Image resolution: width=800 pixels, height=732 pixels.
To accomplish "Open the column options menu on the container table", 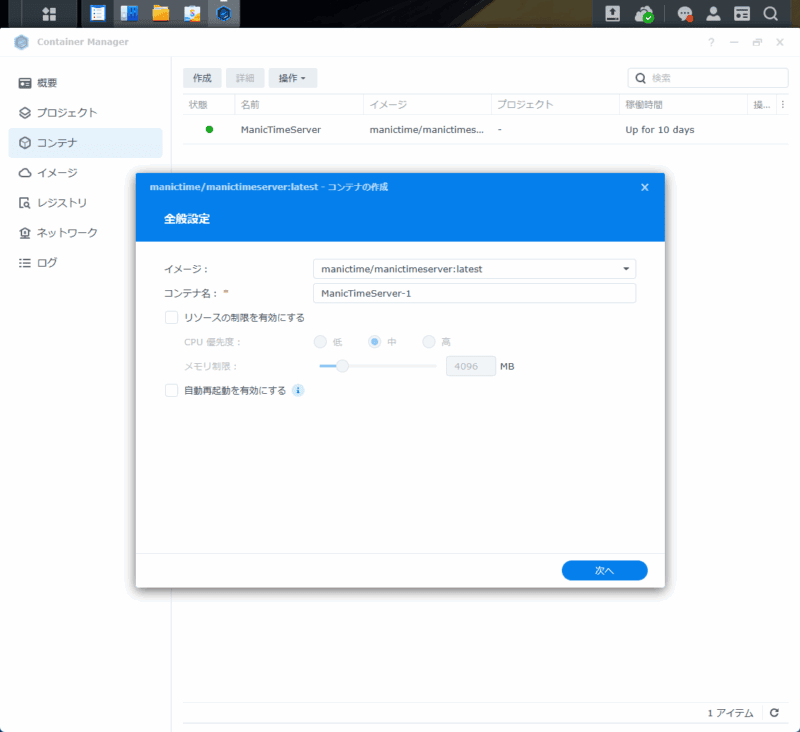I will coord(785,104).
